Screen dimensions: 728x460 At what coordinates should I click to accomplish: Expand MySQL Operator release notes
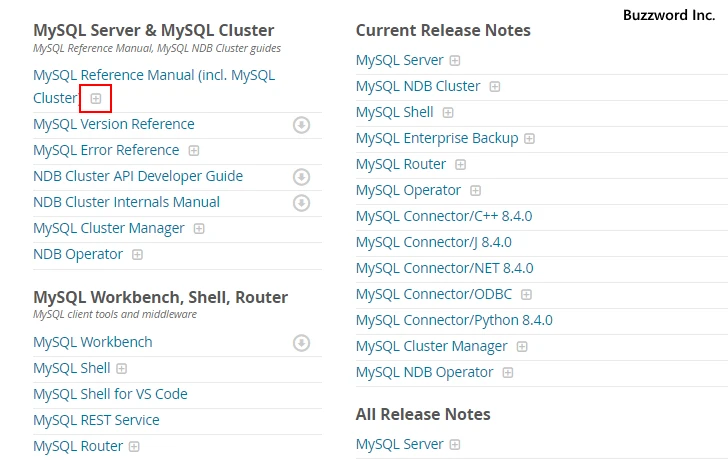click(x=475, y=191)
